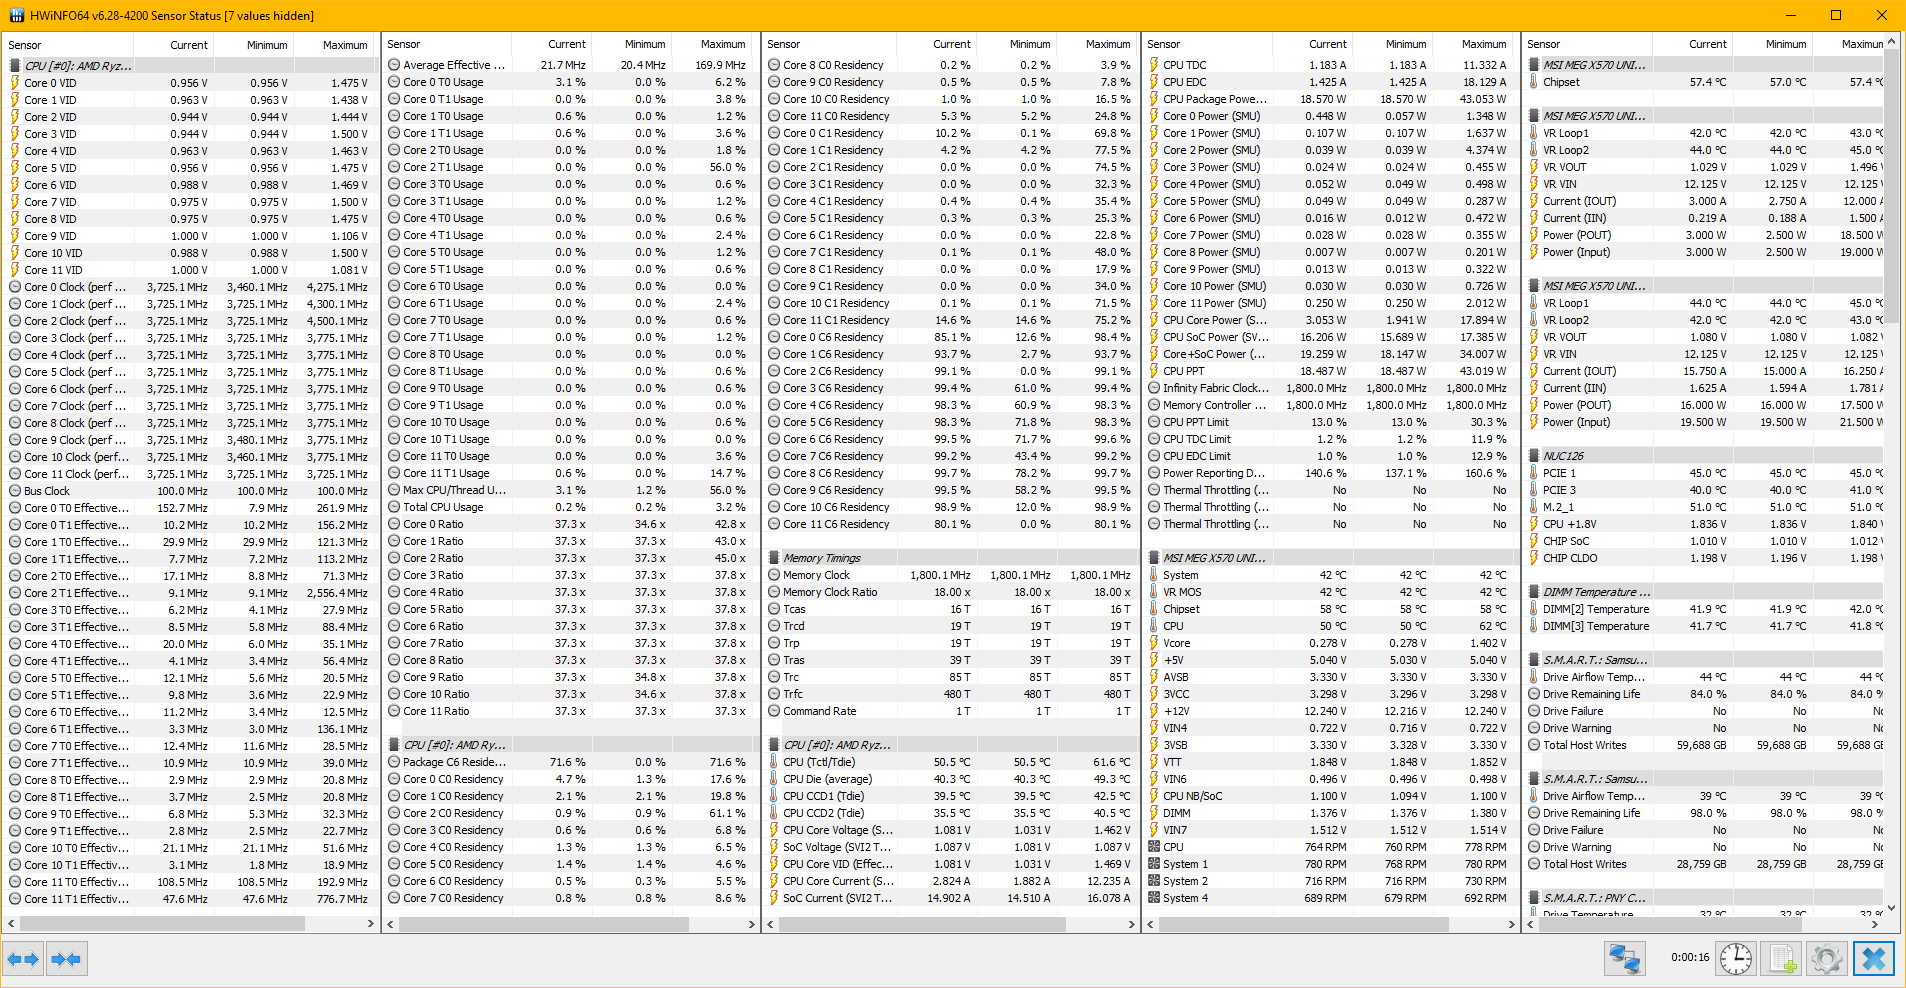This screenshot has width=1906, height=988.
Task: Click the lightning icon beside CPU PPT row
Action: (x=1154, y=371)
